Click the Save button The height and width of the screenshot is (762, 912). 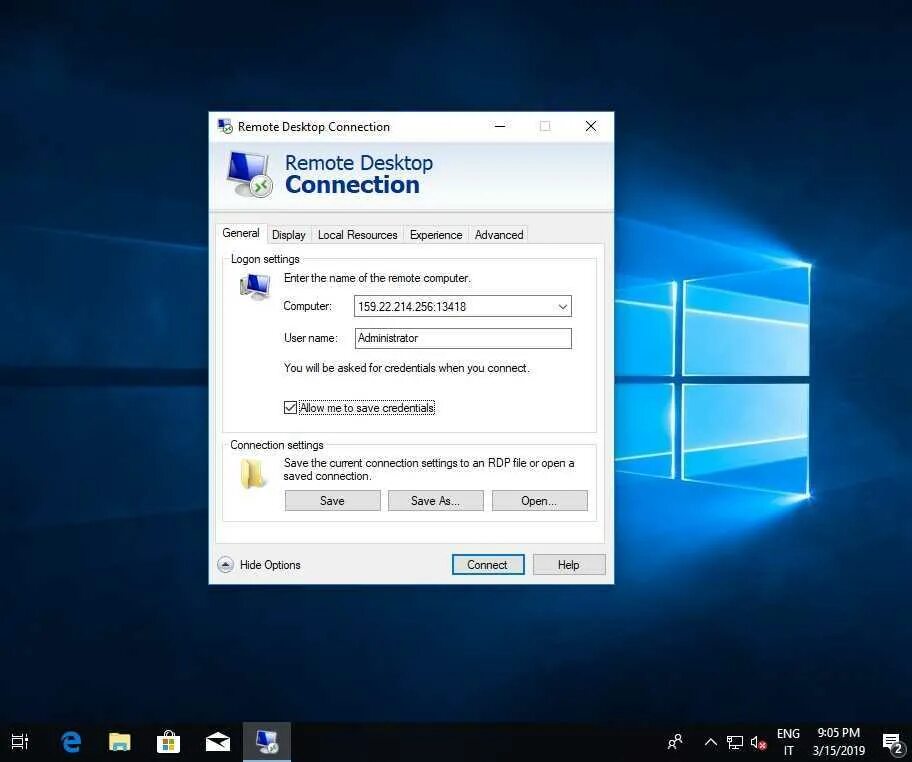point(332,501)
